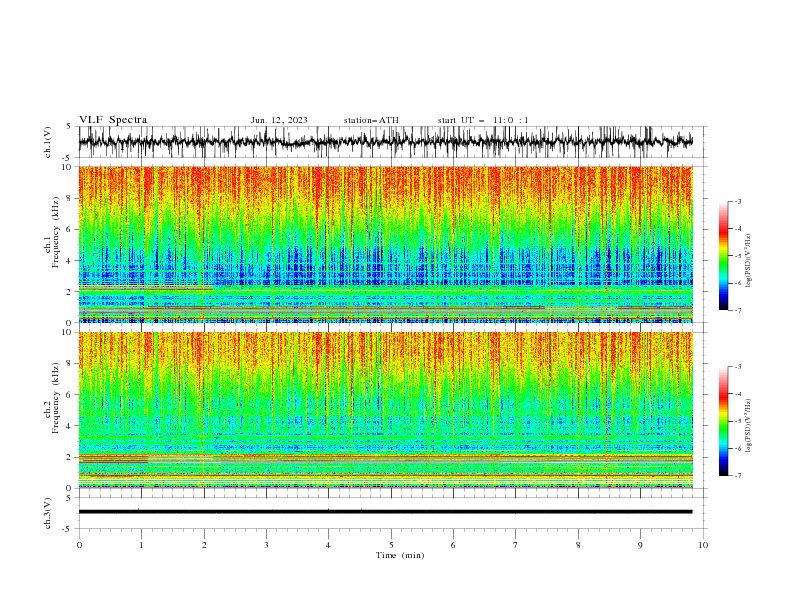Click the '-3' tick on the ch.1 color bar

click(738, 201)
